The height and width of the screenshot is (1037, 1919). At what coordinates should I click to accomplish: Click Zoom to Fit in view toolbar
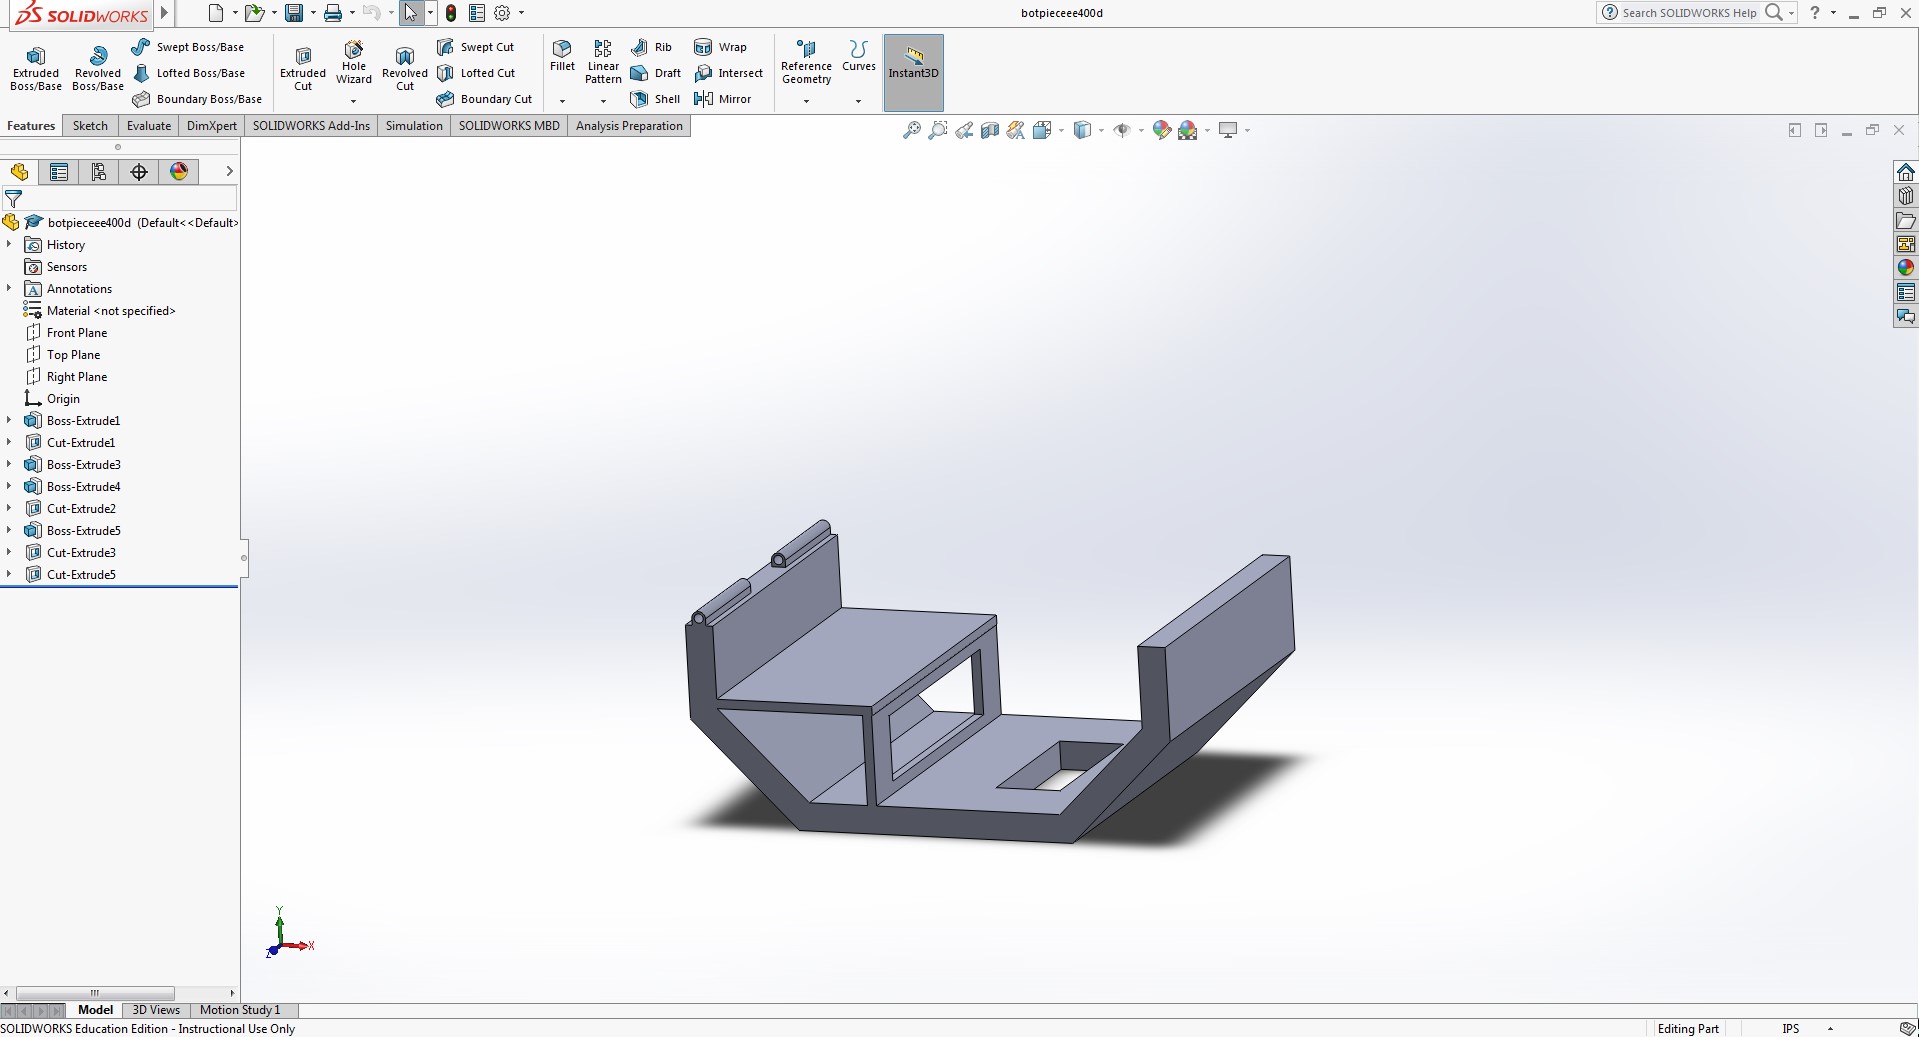coord(912,130)
